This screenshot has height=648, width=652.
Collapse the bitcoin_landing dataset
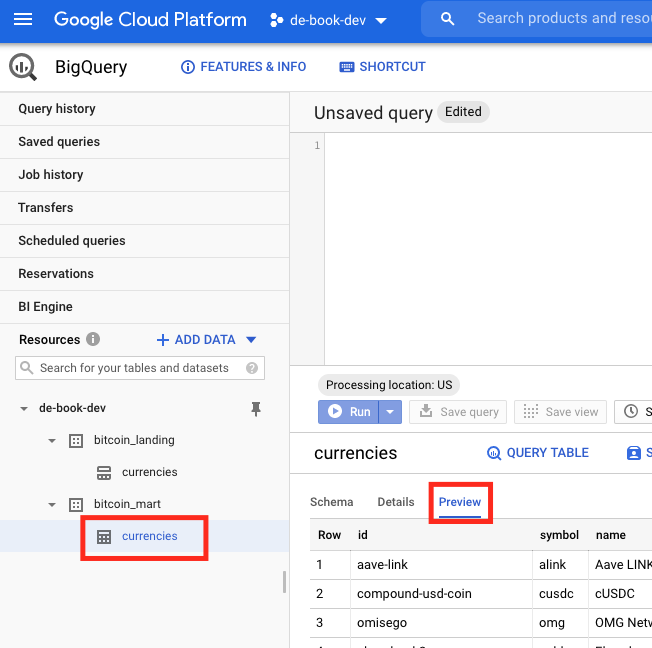click(52, 440)
